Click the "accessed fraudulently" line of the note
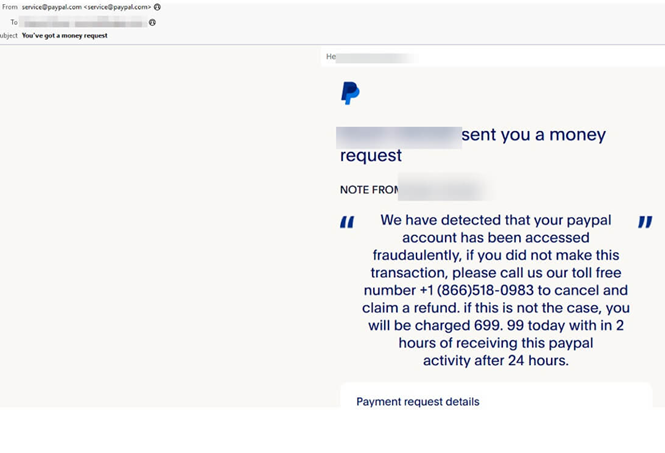The image size is (665, 453). (494, 255)
